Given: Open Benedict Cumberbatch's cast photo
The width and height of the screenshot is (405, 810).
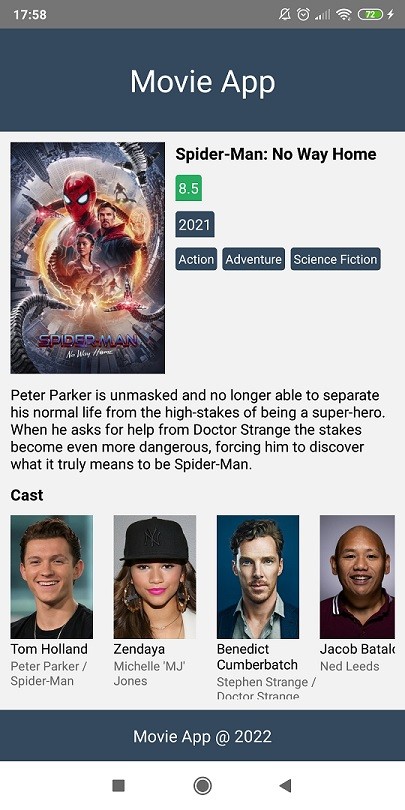Looking at the screenshot, I should pyautogui.click(x=258, y=577).
